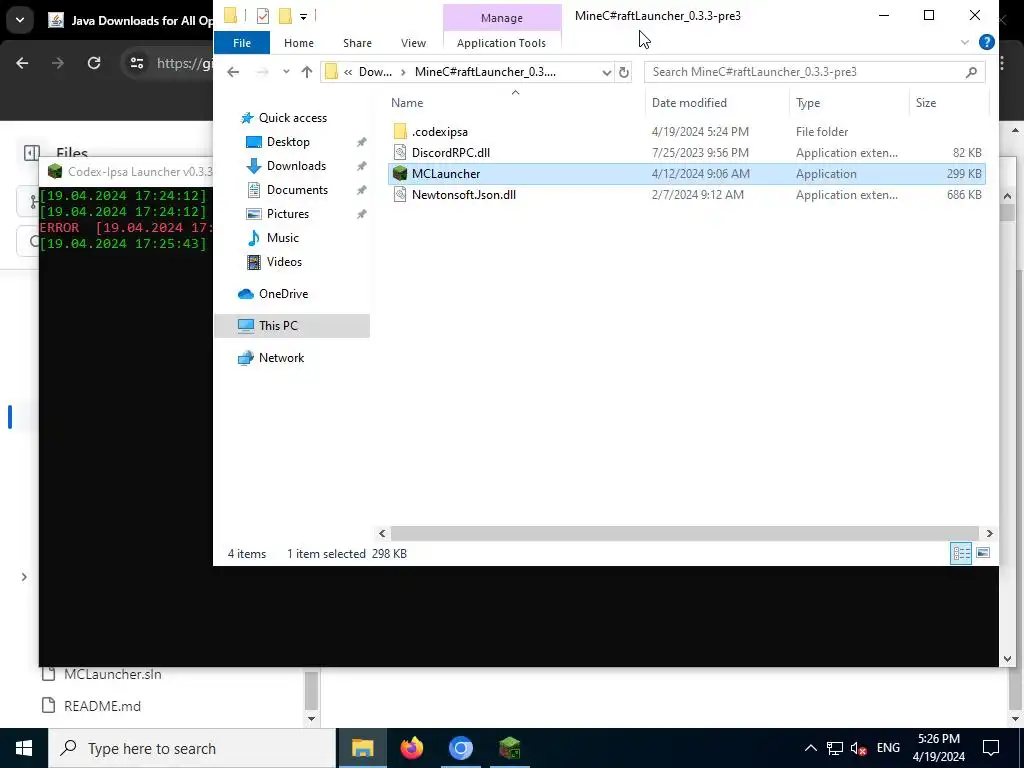Sort files by Date modified column
This screenshot has width=1024, height=768.
tap(689, 103)
